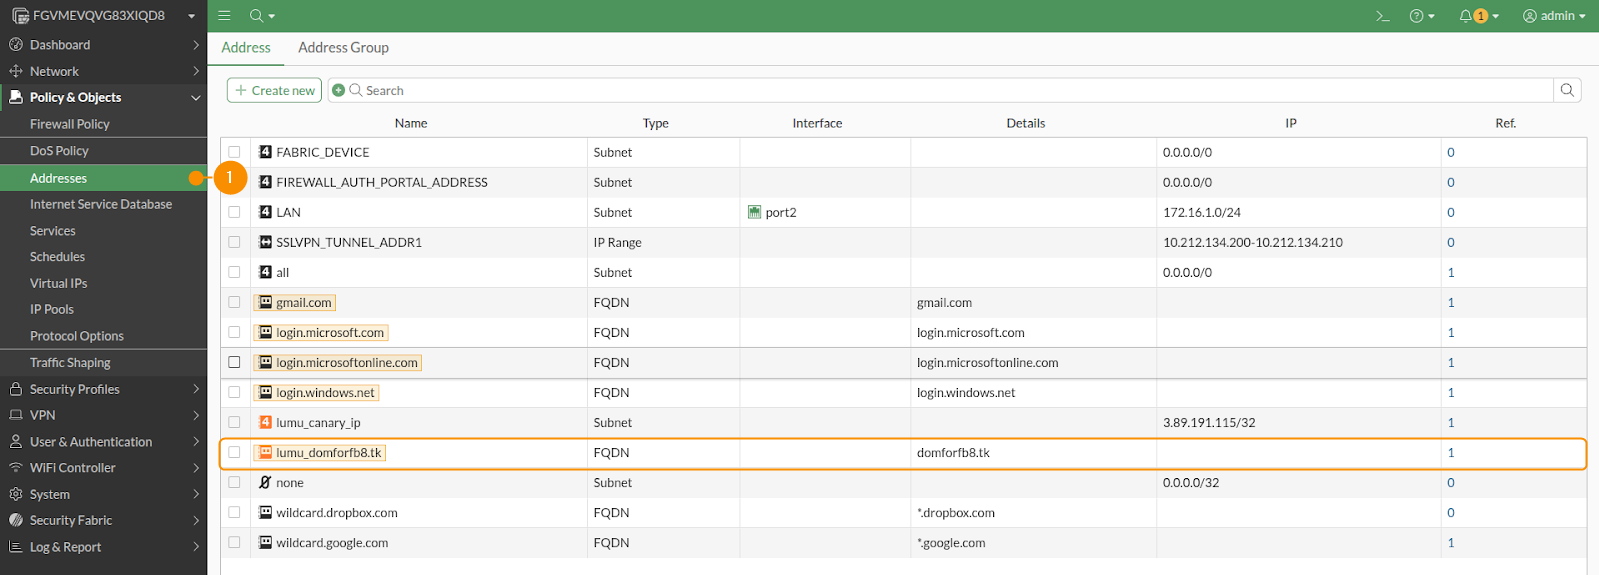This screenshot has height=575, width=1599.
Task: Open the gmail.com address entry
Action: click(303, 302)
